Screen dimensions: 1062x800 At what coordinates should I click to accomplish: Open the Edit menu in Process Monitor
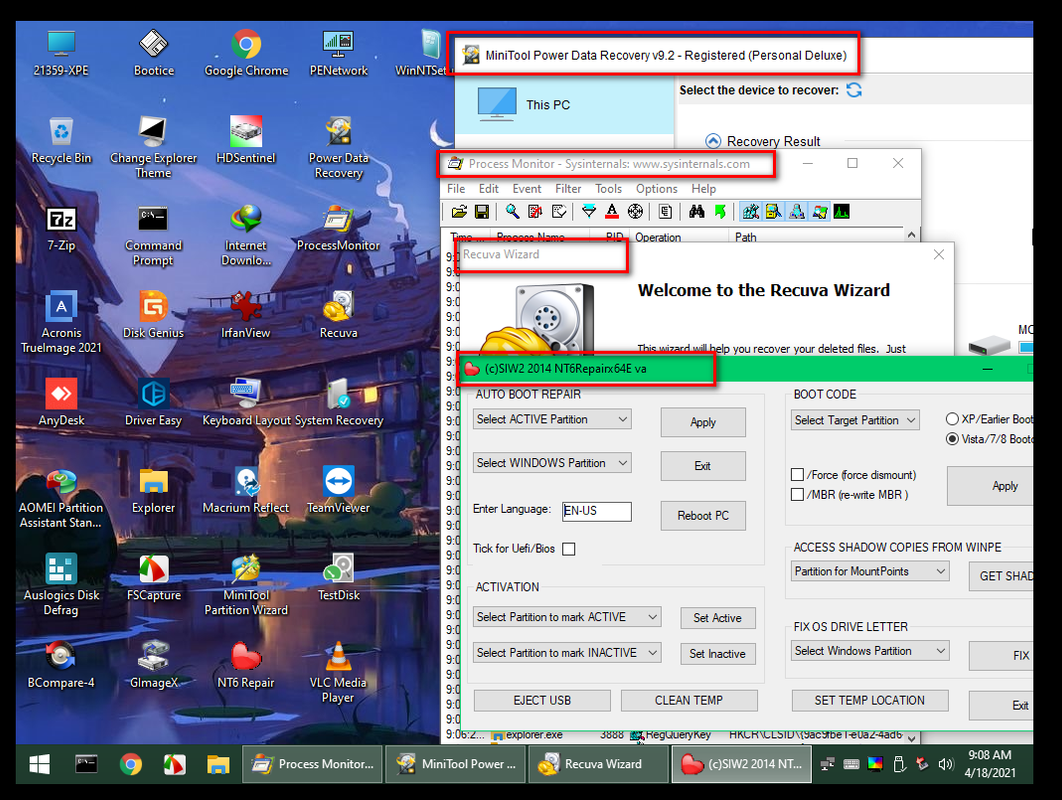(488, 189)
